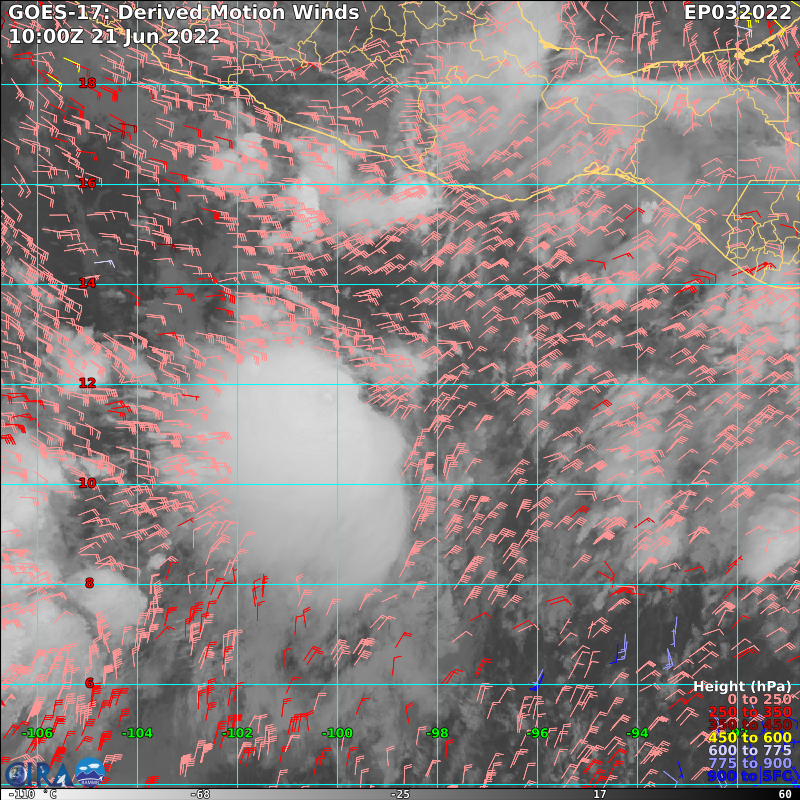The width and height of the screenshot is (800, 800).
Task: Click the latitude label '16'
Action: 87,183
